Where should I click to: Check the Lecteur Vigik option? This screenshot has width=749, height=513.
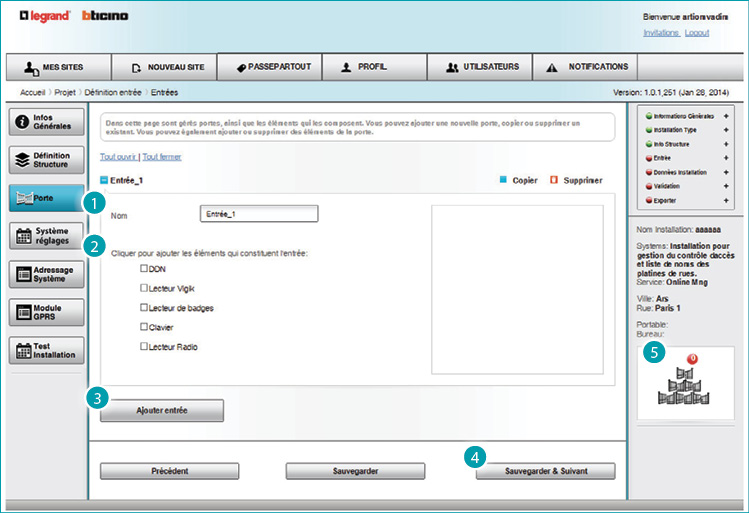[144, 288]
